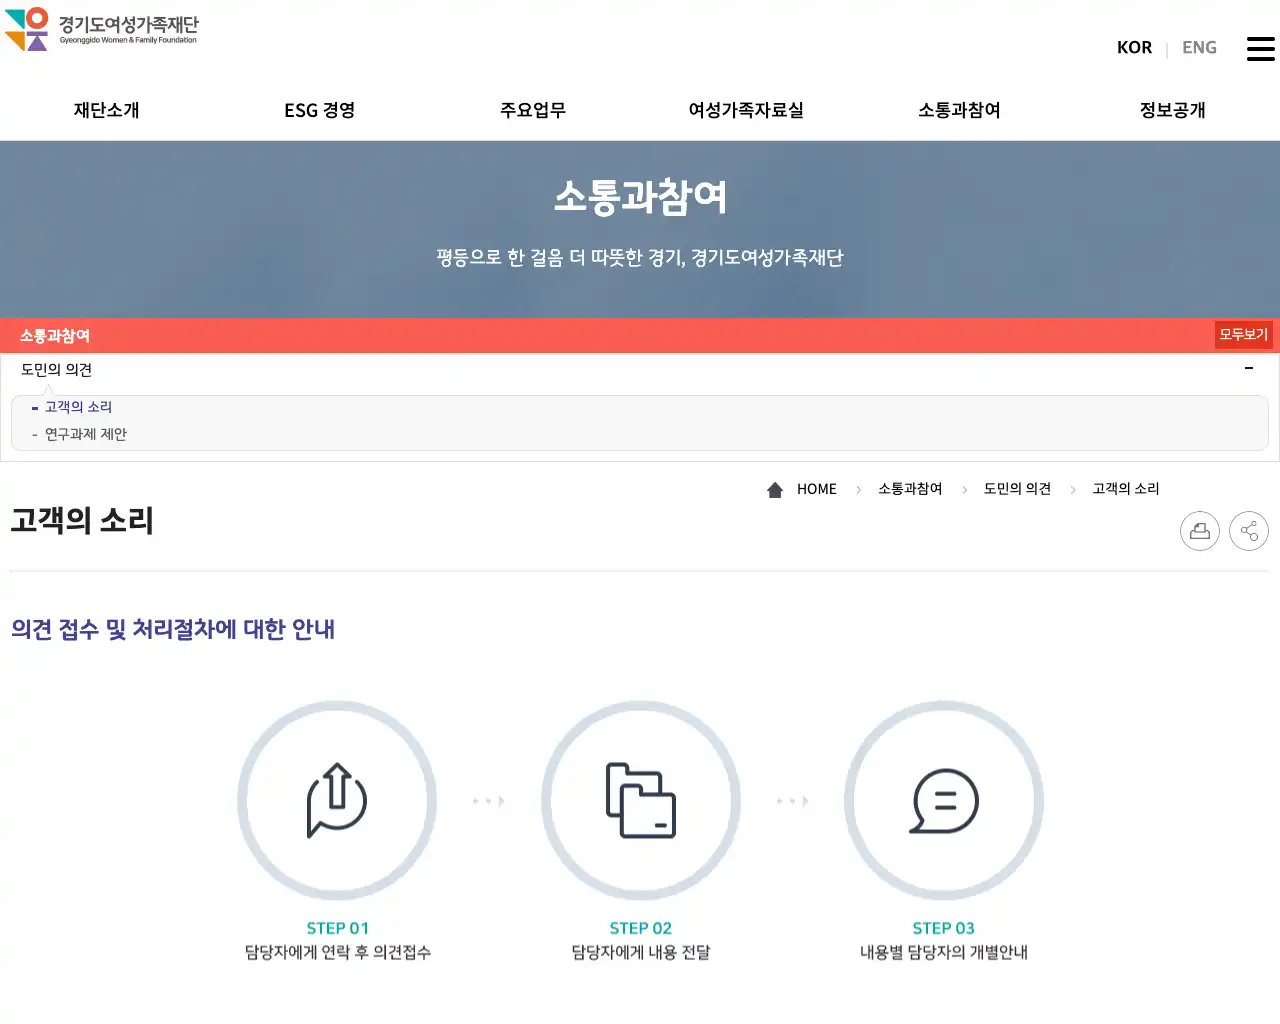Open the 소통과참여 top menu
1280x1024 pixels.
[x=960, y=110]
